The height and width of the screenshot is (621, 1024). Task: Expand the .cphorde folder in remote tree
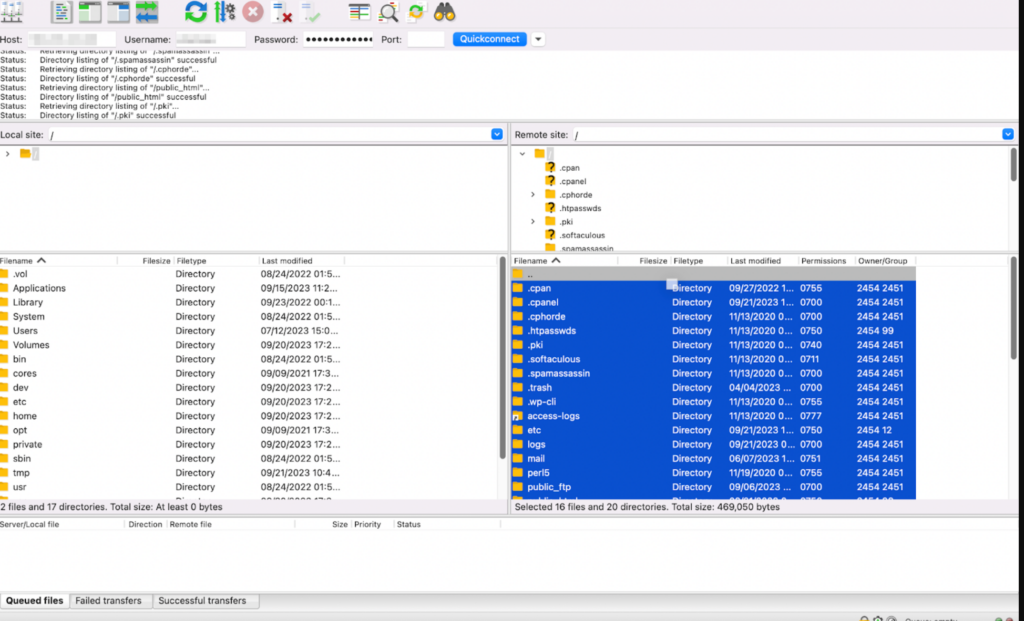[x=533, y=195]
